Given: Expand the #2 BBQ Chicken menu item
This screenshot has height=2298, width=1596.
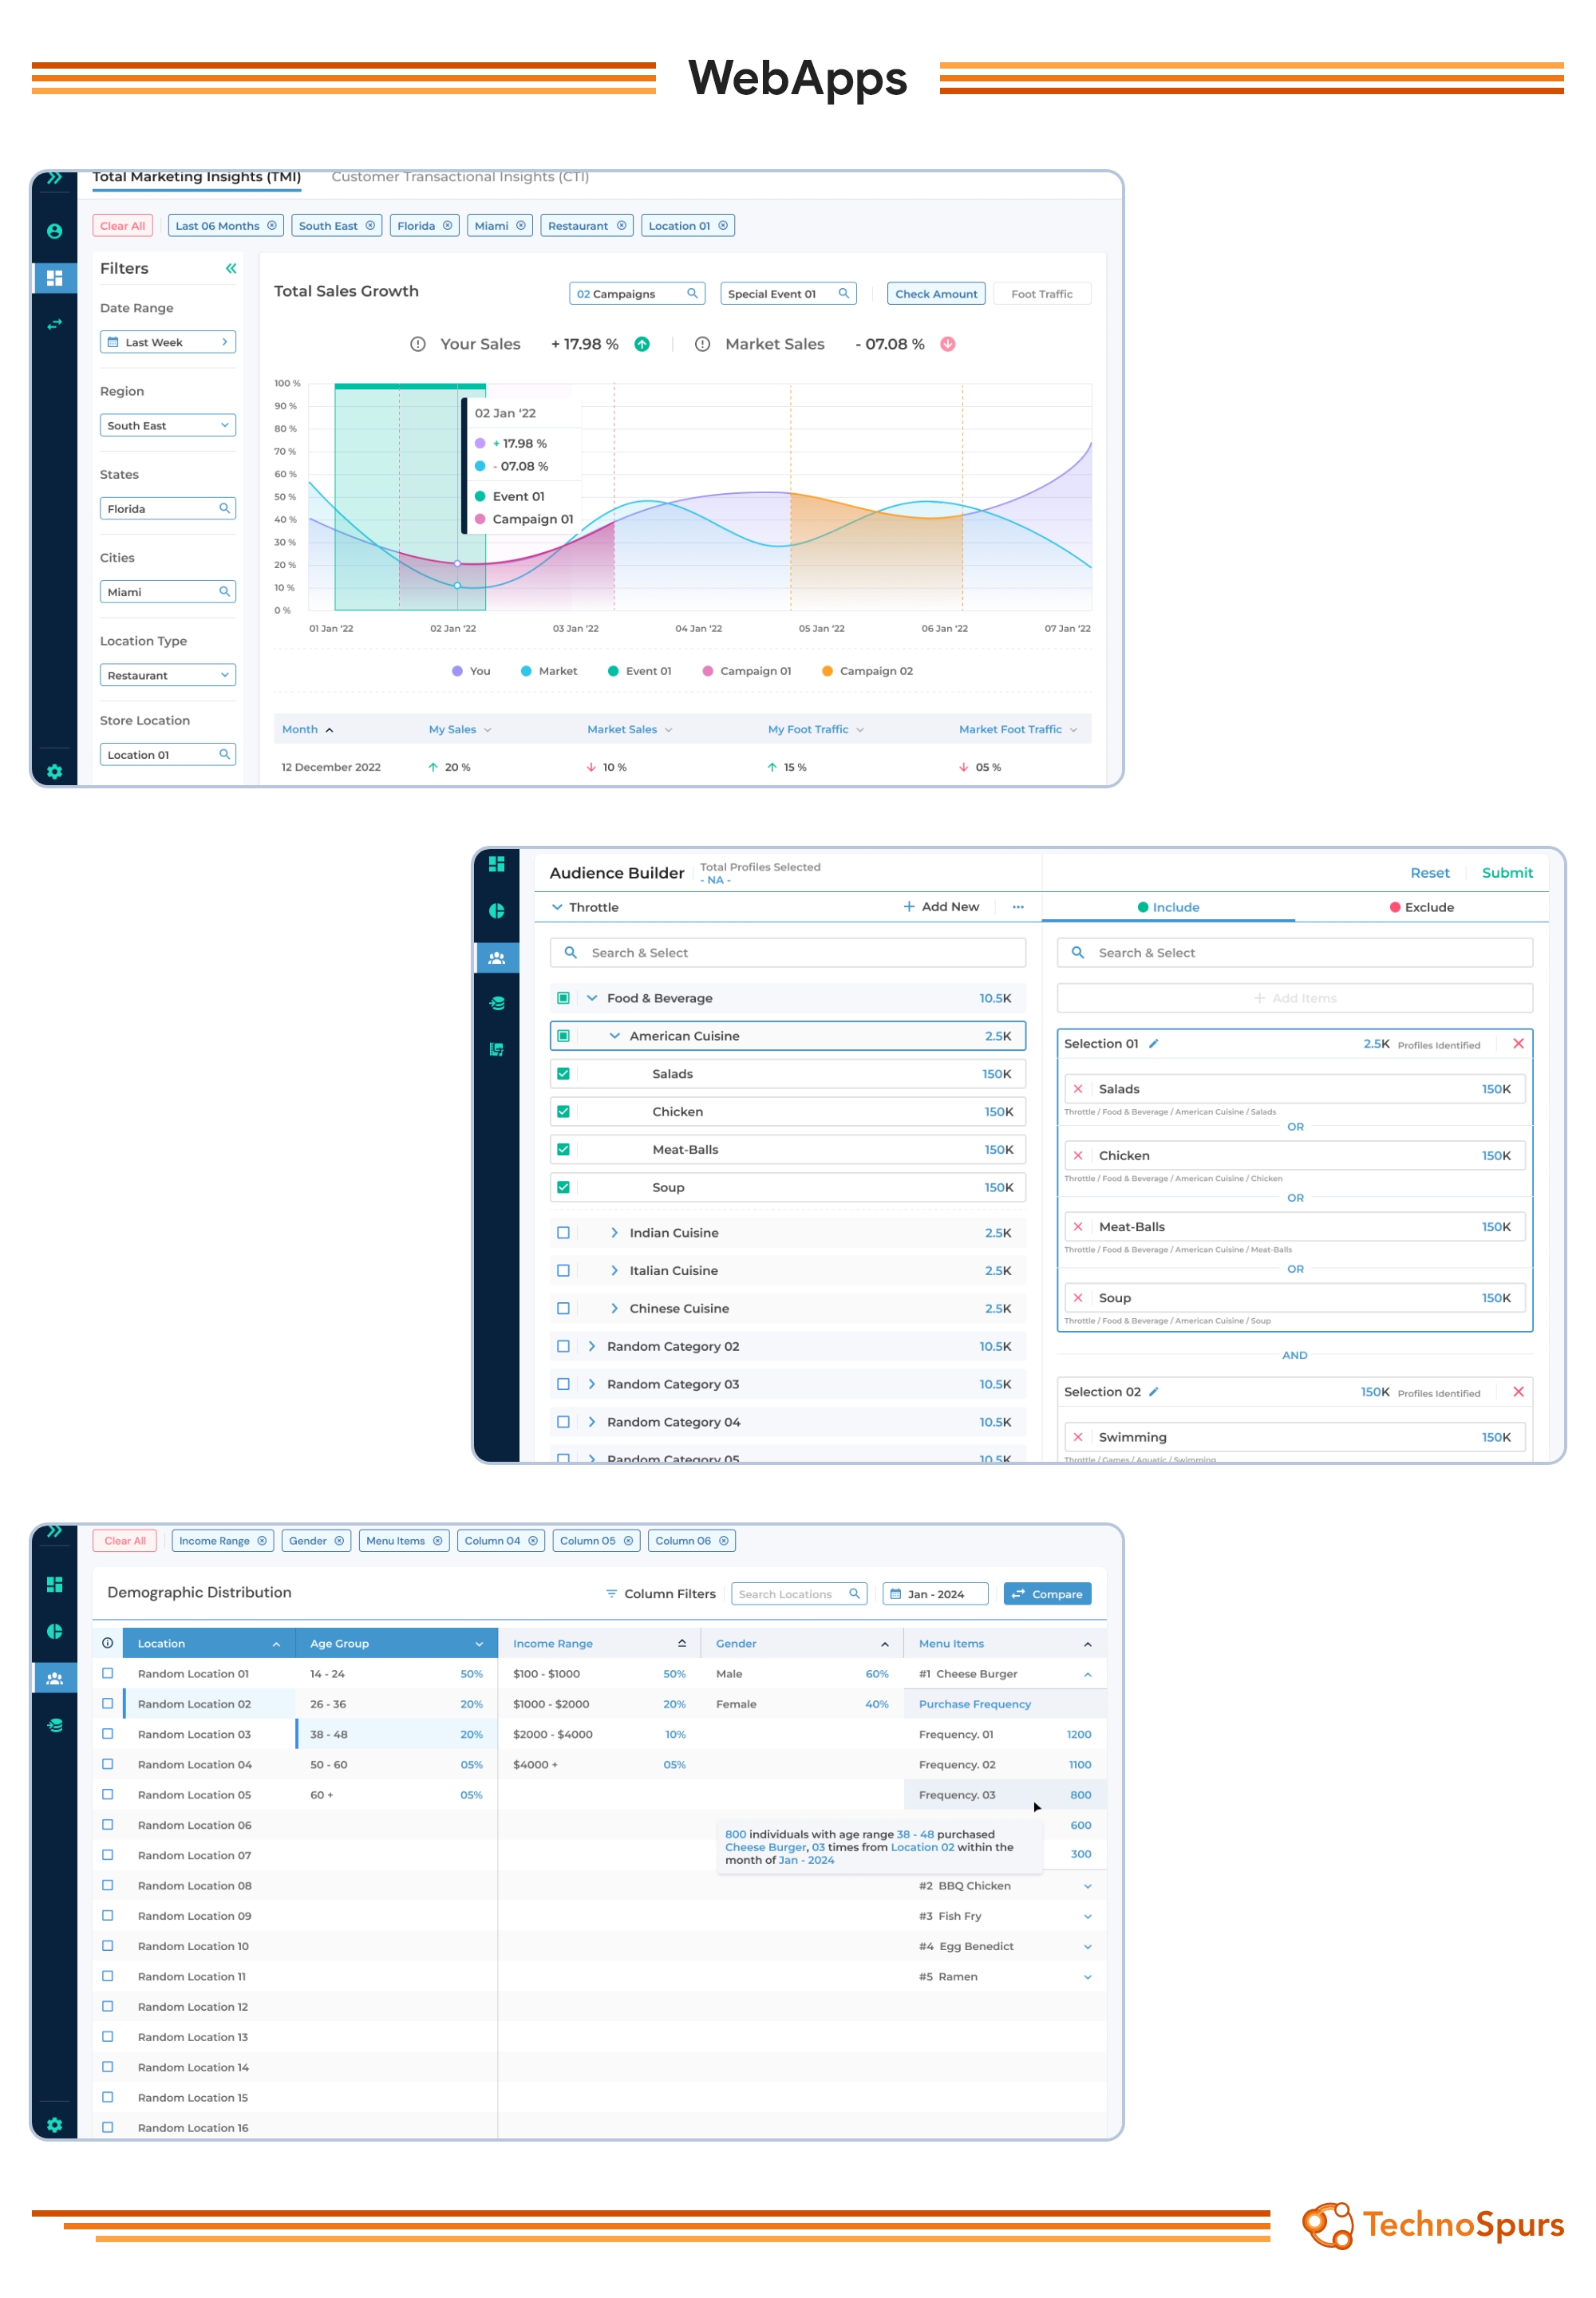Looking at the screenshot, I should tap(1087, 1886).
